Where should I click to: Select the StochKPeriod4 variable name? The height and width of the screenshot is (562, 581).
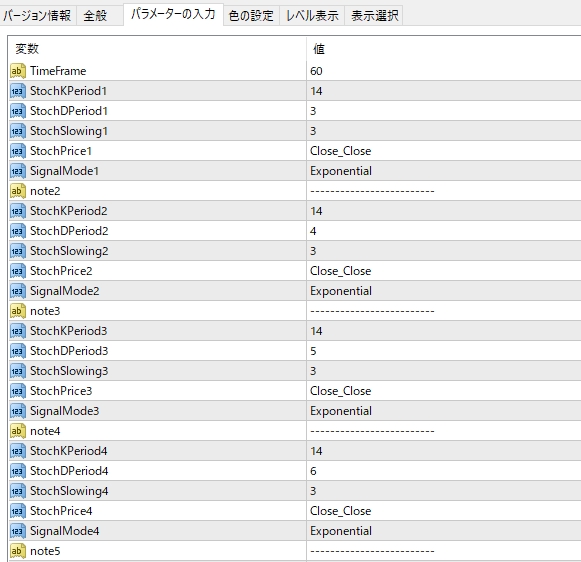[x=69, y=451]
